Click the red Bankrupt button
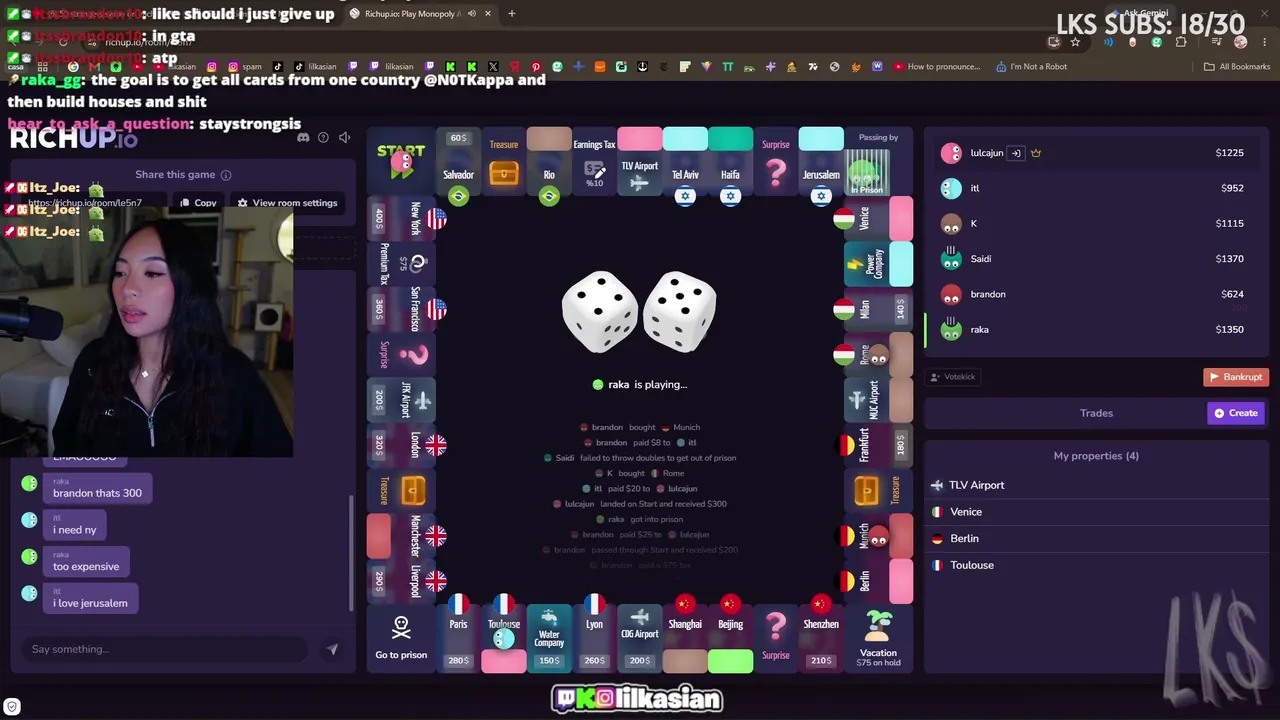This screenshot has width=1280, height=720. coord(1236,377)
